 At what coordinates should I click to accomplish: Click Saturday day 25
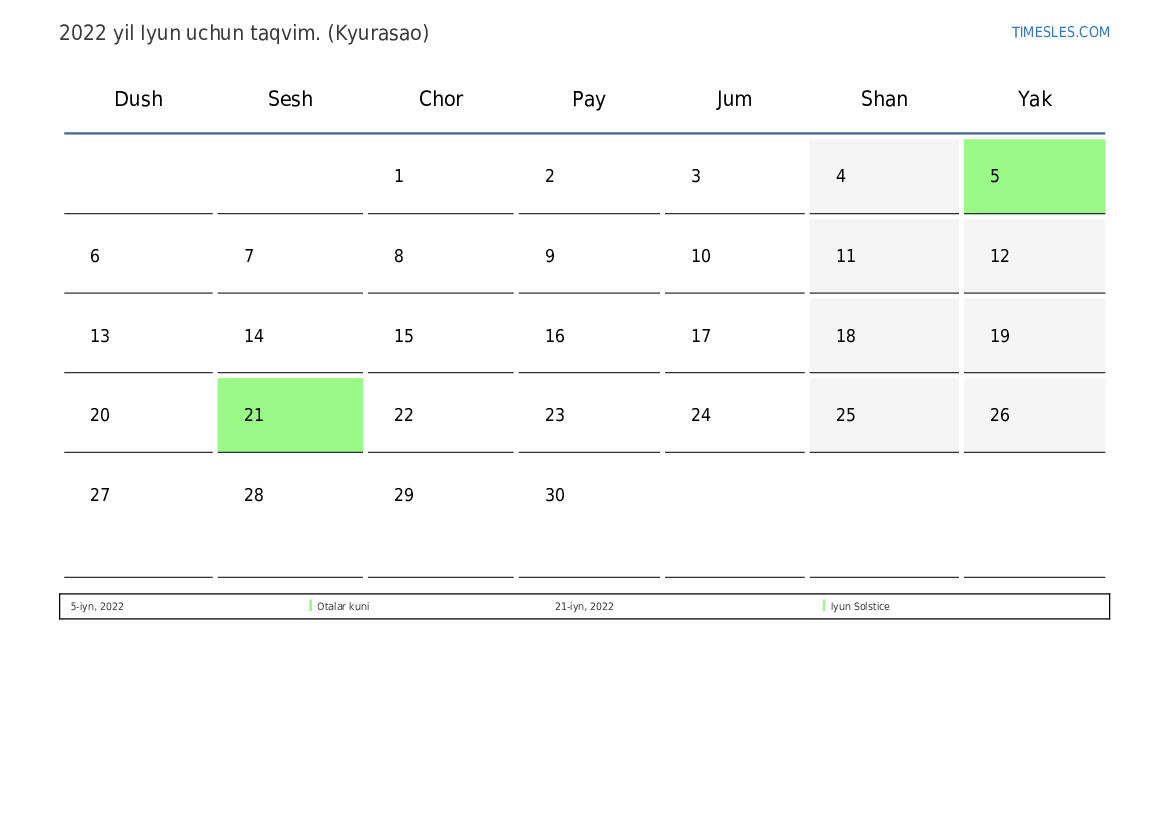884,415
